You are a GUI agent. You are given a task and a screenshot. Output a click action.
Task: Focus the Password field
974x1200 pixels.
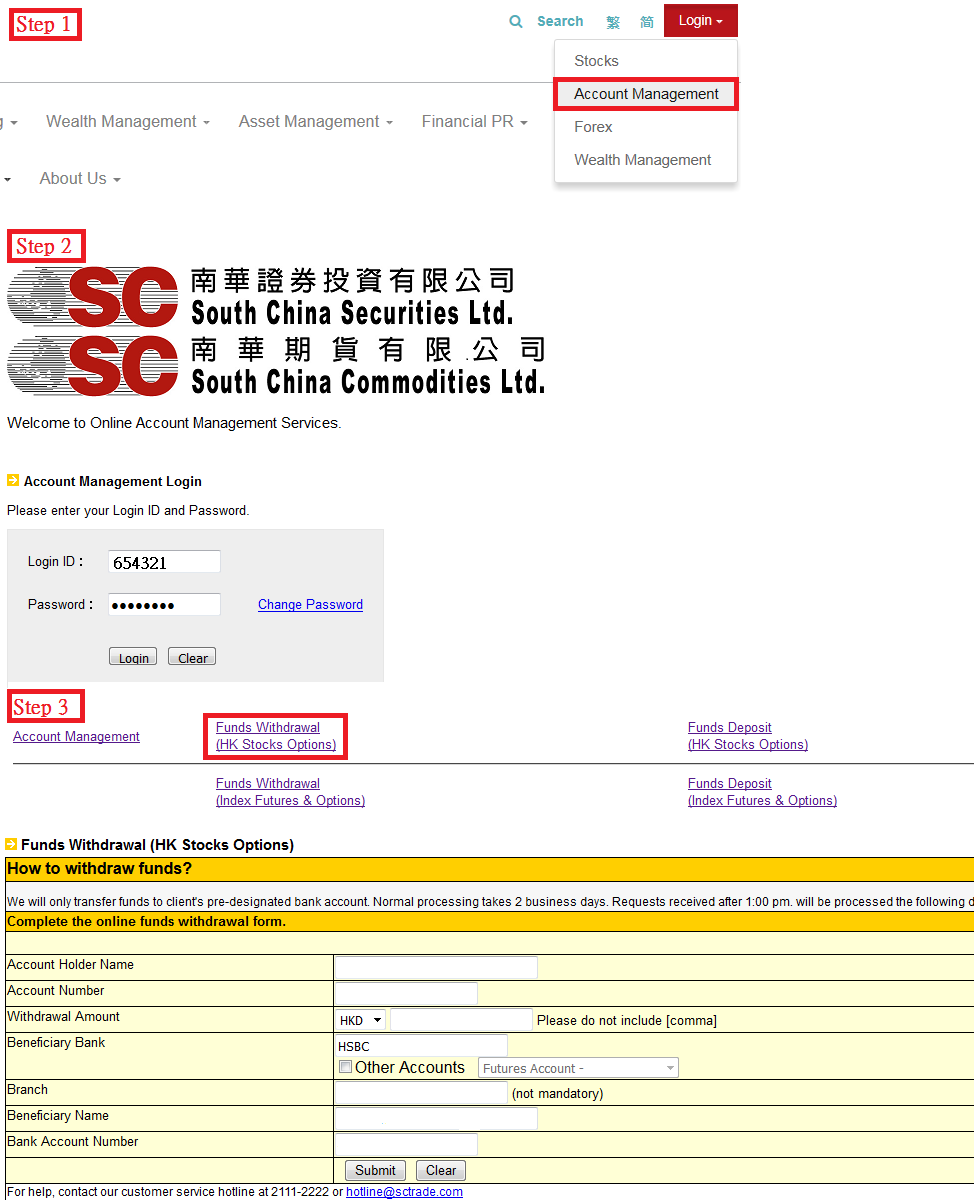click(x=164, y=605)
